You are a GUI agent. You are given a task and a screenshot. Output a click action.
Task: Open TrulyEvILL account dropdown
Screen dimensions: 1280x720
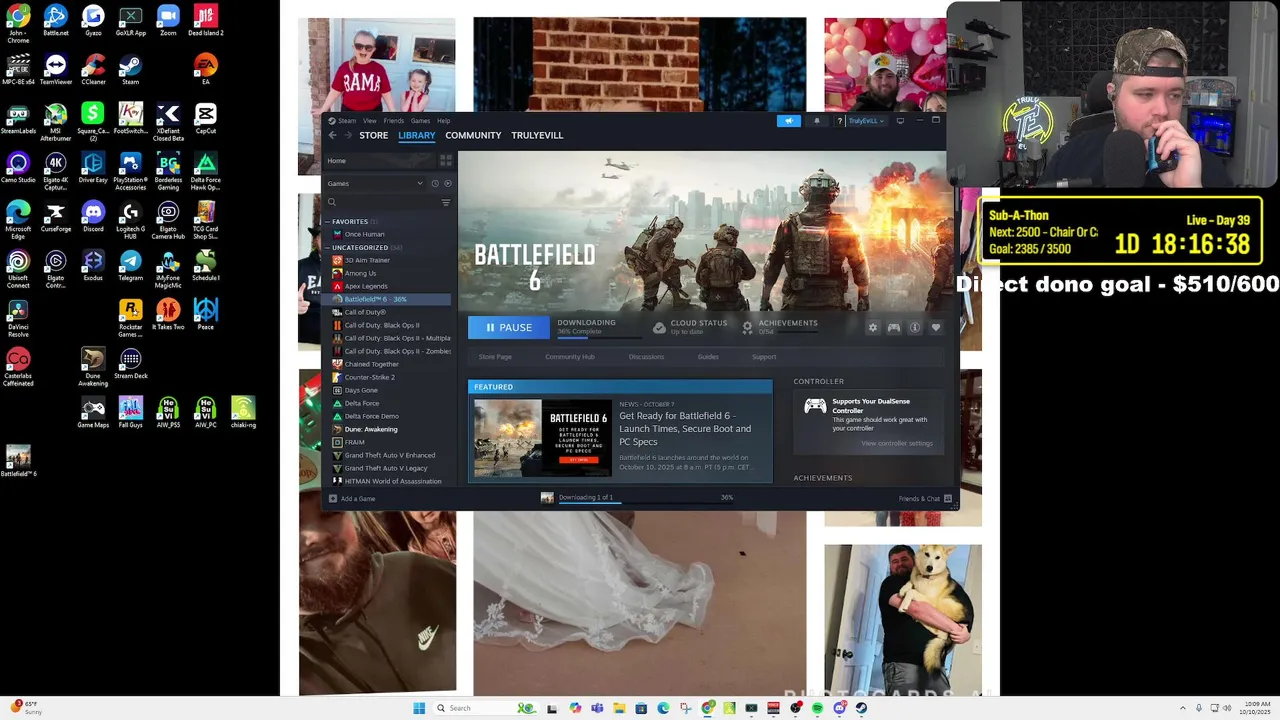tap(866, 121)
